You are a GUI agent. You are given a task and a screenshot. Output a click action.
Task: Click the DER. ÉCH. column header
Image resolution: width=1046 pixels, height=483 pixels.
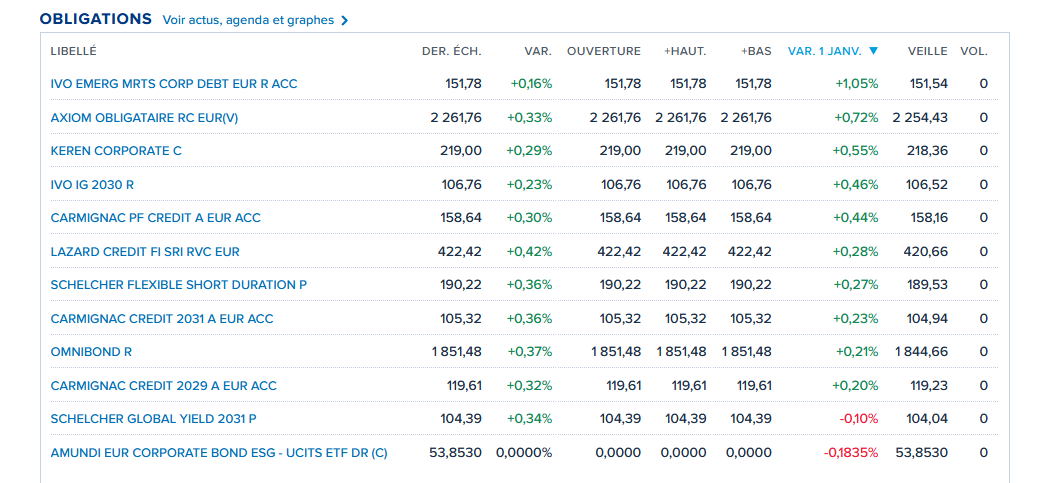point(451,51)
